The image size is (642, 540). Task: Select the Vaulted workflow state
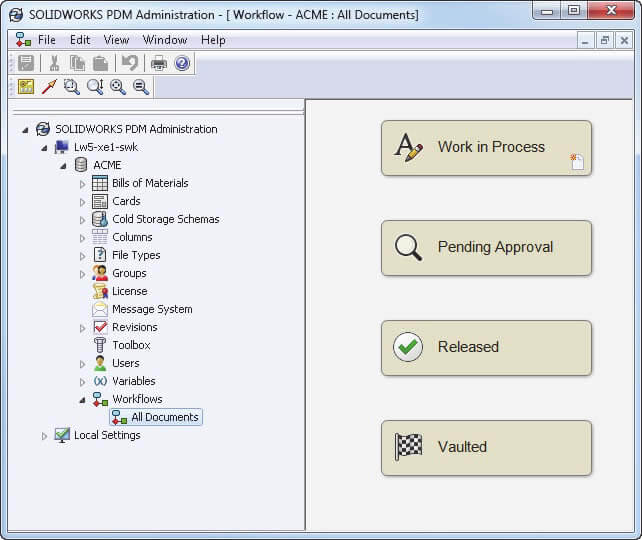click(x=486, y=448)
